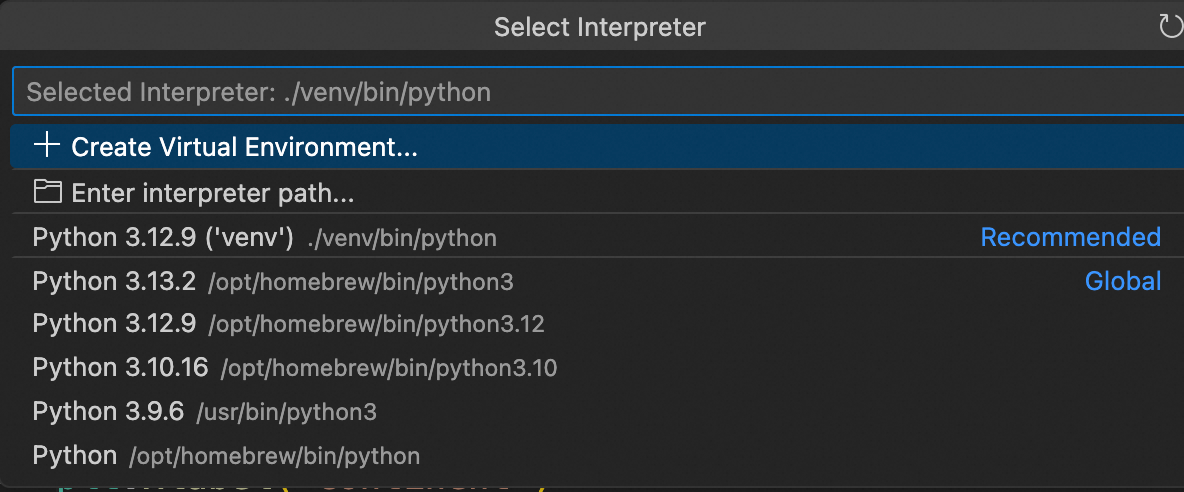The height and width of the screenshot is (492, 1184).
Task: Choose Create Virtual Environment... option
Action: [x=598, y=146]
